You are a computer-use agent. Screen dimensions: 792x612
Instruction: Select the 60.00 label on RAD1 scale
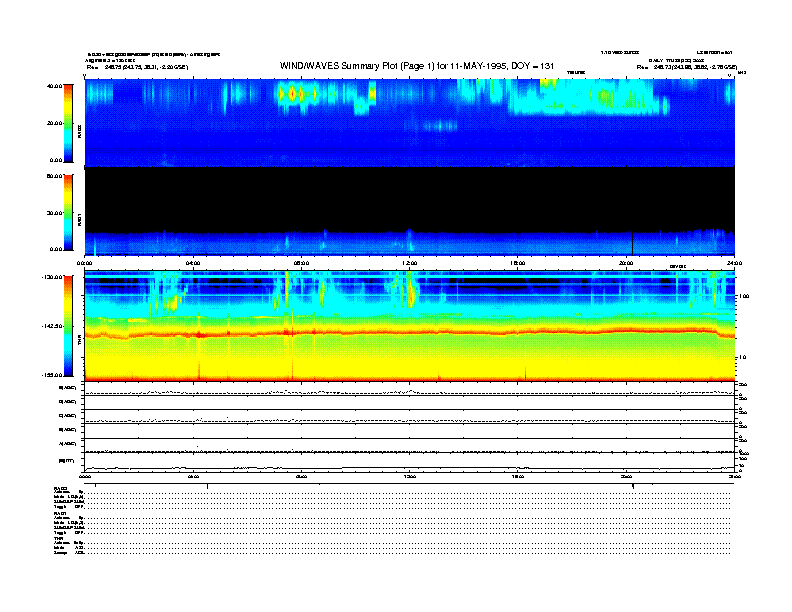point(54,176)
